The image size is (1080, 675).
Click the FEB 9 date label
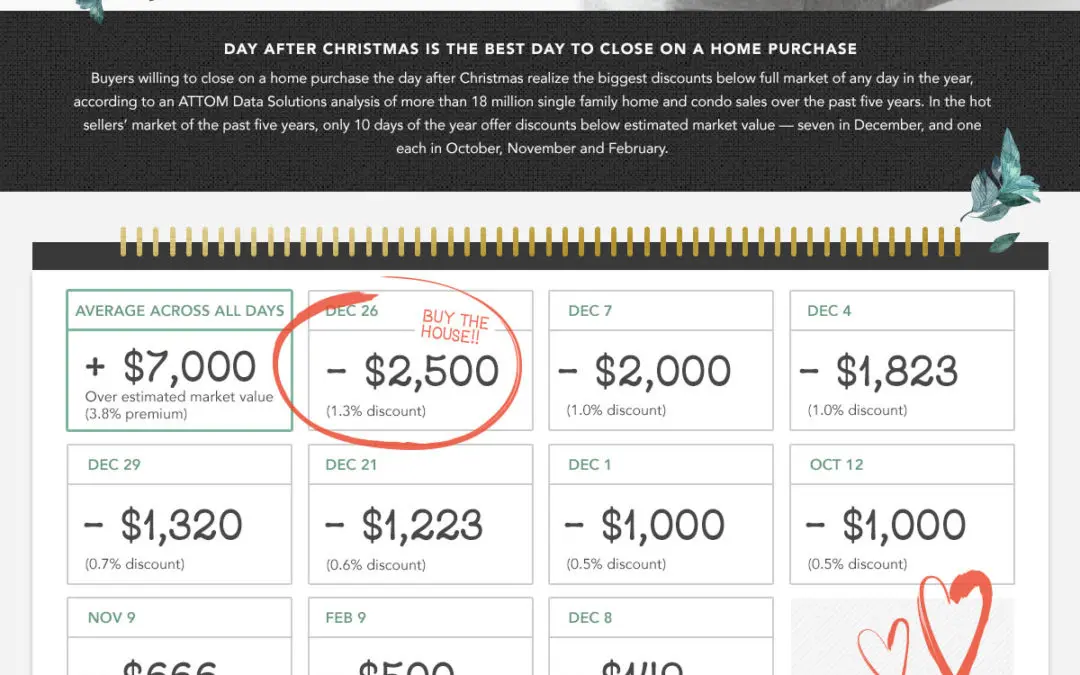pyautogui.click(x=346, y=618)
